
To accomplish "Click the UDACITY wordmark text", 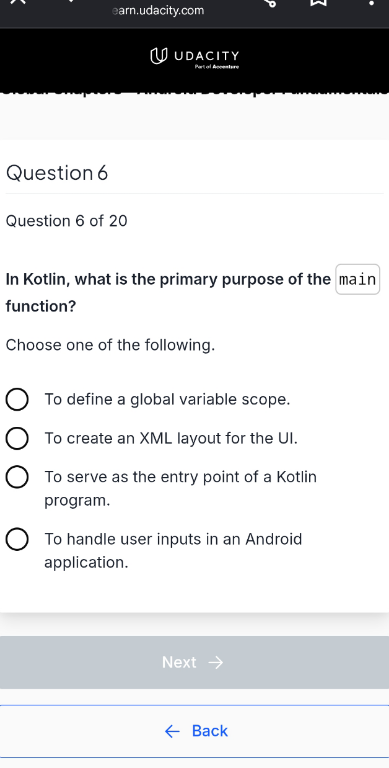I will click(207, 55).
